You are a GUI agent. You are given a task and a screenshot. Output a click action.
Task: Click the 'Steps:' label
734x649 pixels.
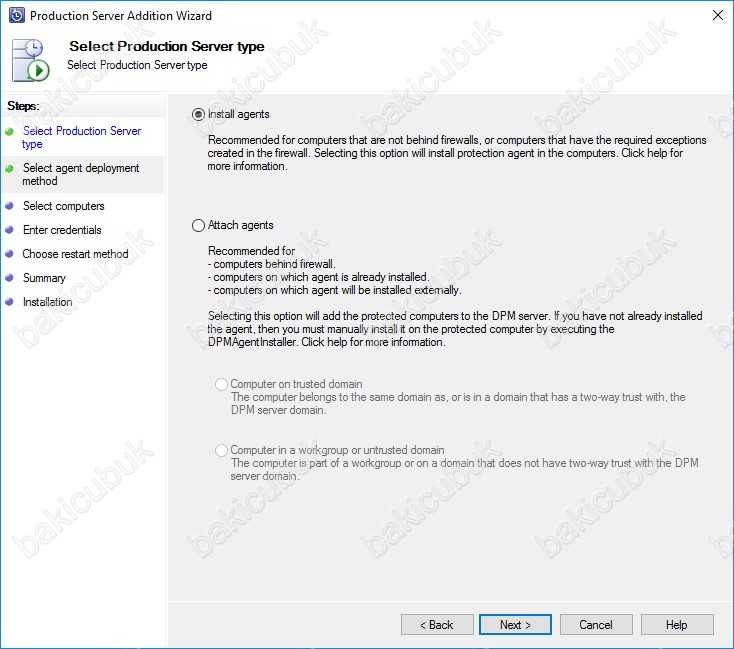coord(23,106)
